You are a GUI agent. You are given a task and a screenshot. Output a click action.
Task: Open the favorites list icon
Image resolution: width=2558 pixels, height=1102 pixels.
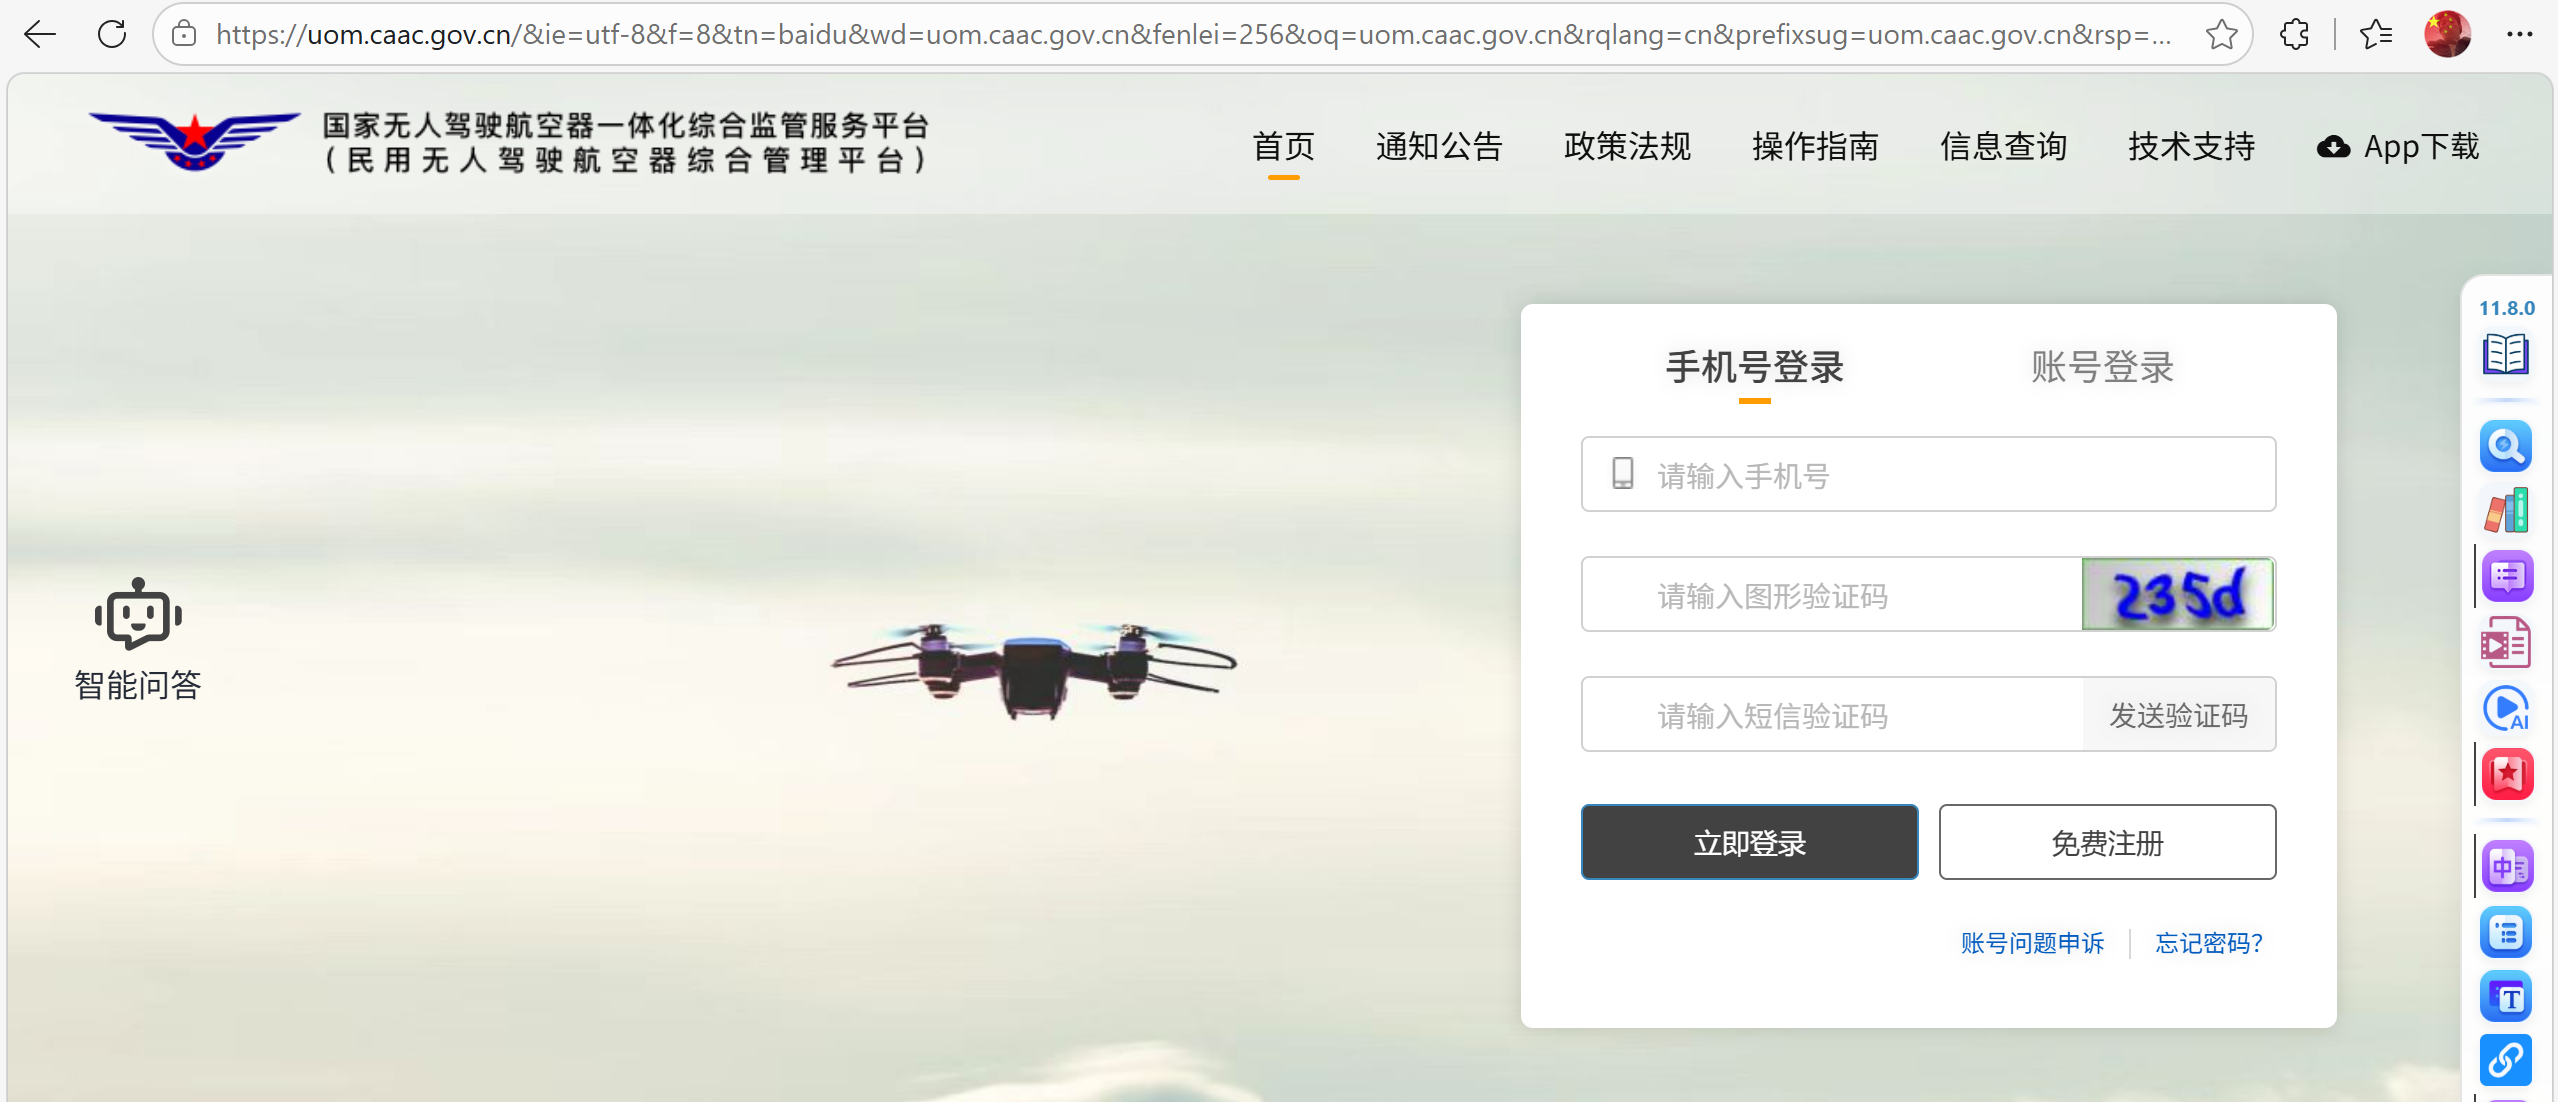point(2375,34)
